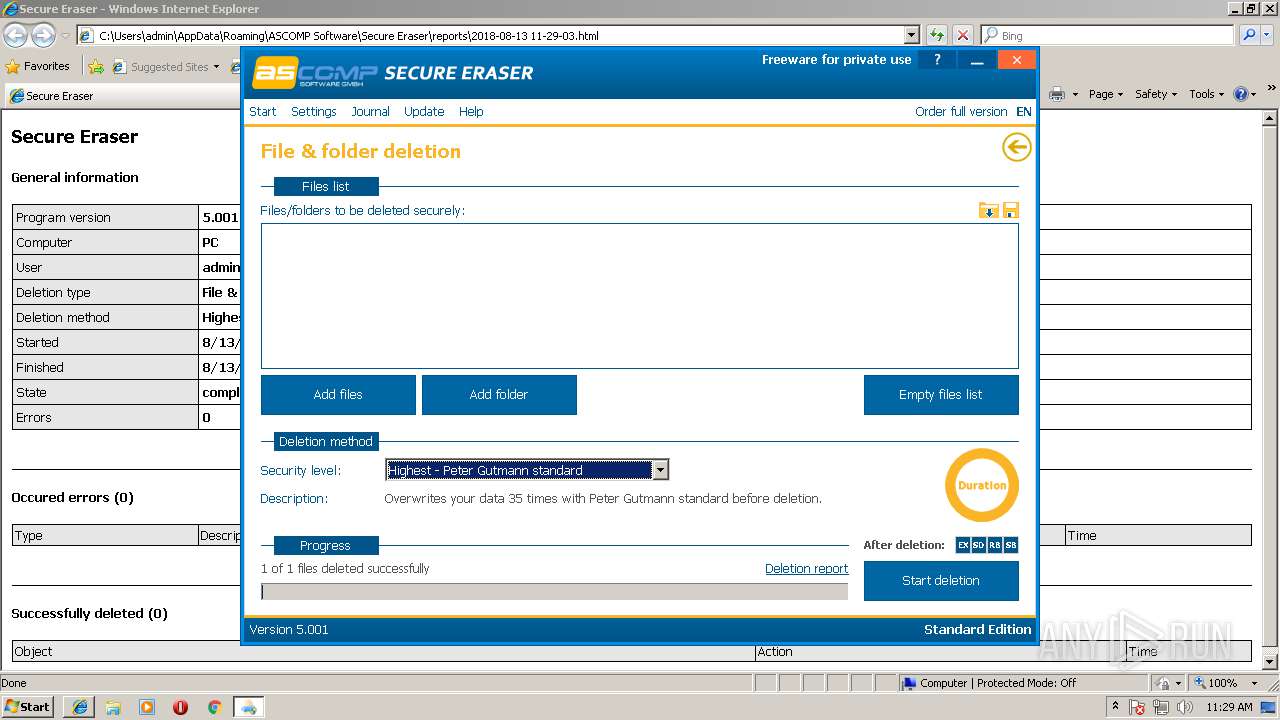Click the IE print icon

(x=1057, y=94)
